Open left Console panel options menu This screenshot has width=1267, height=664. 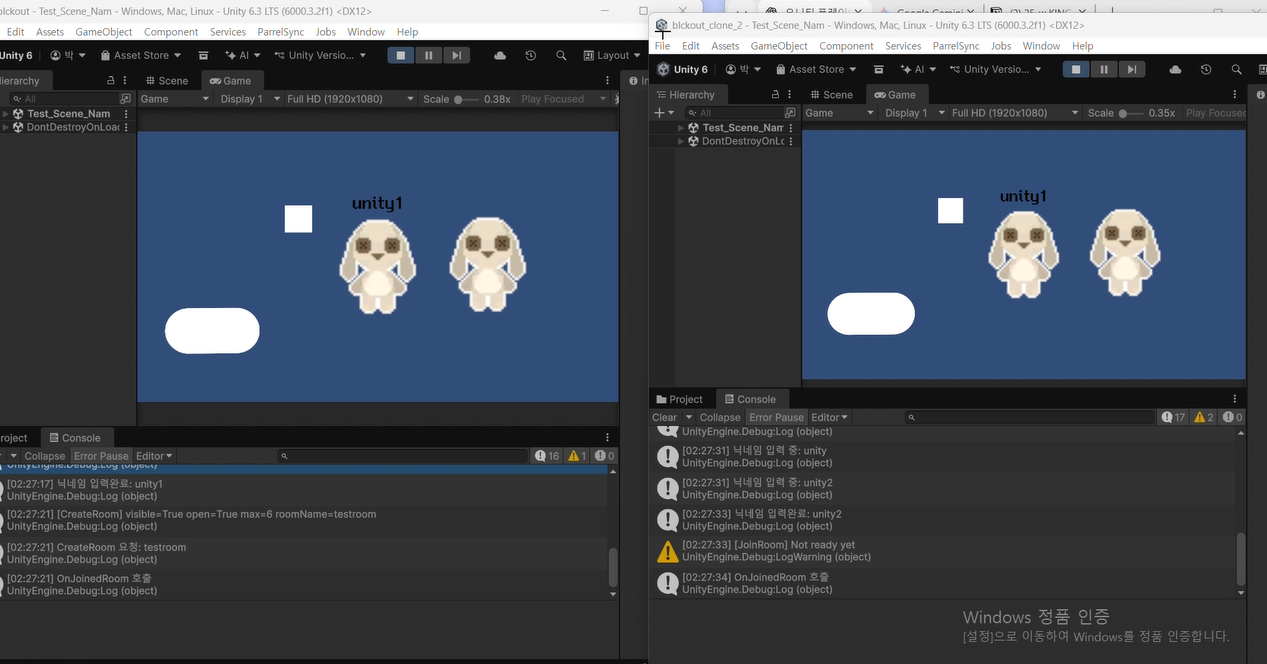607,438
